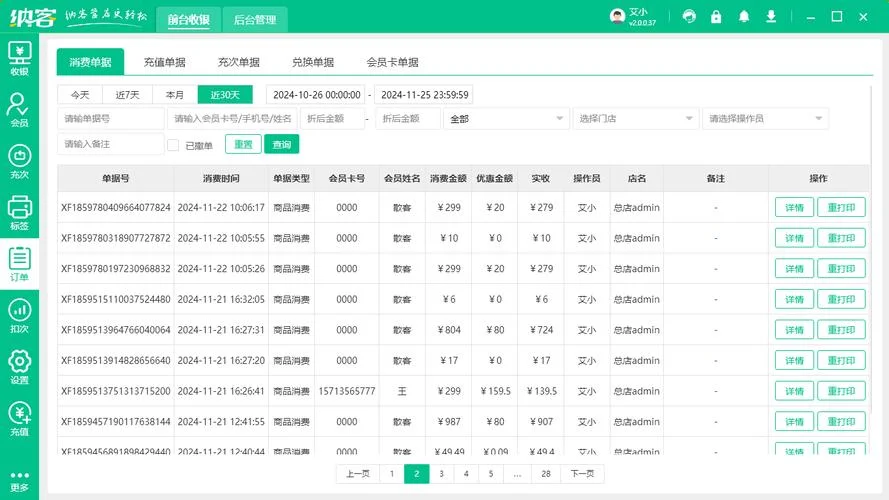
Task: Click the ¥159.5 discount amount cell
Action: point(495,391)
